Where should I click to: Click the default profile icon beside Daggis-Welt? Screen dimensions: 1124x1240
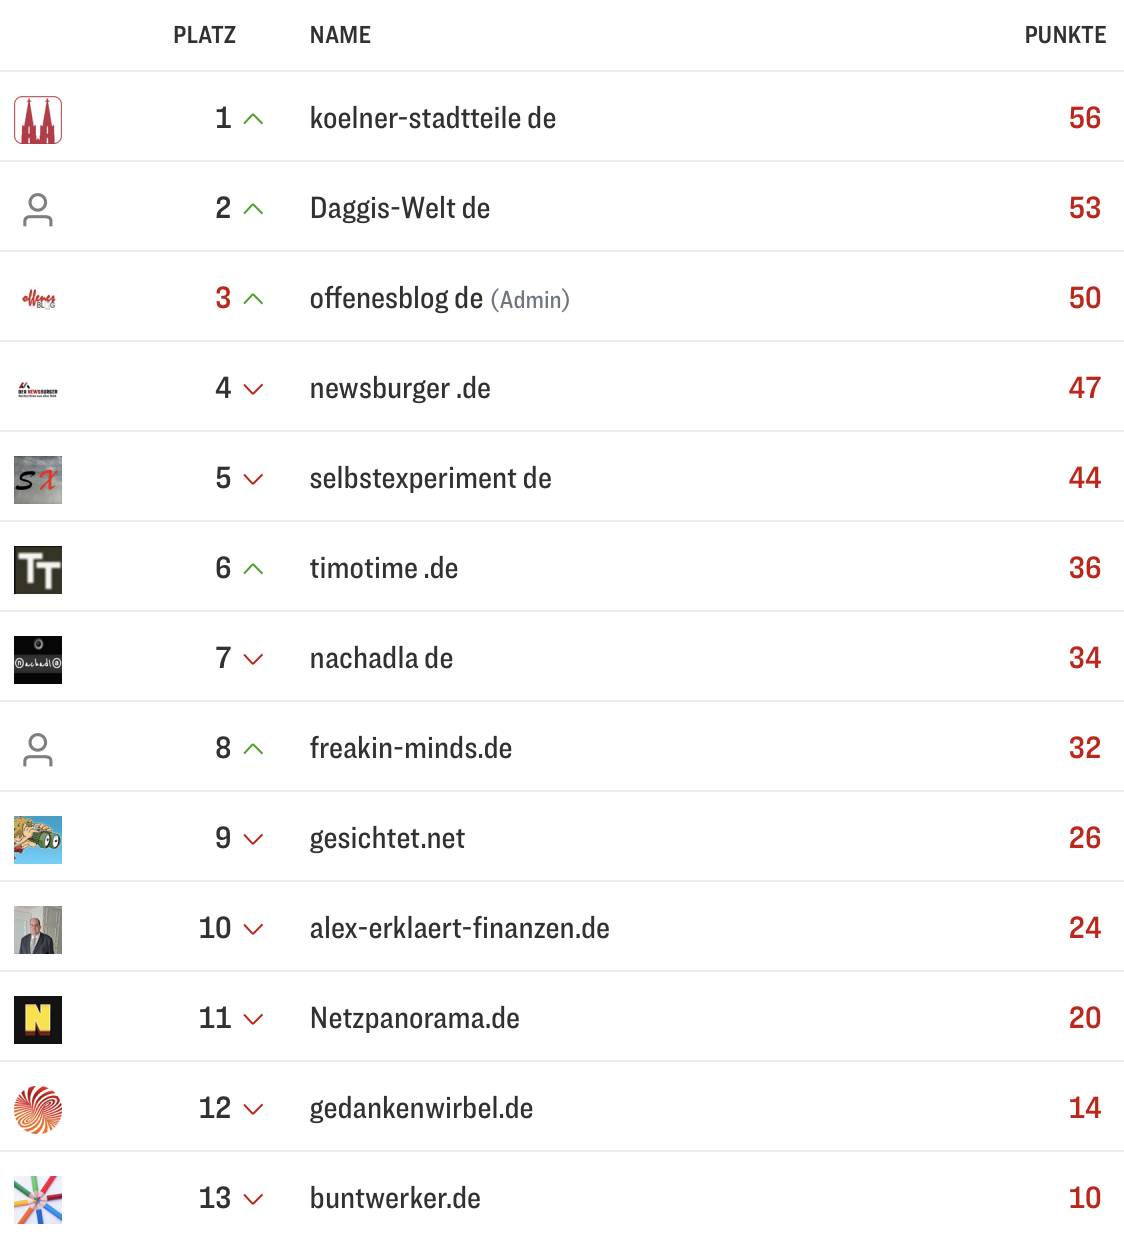pyautogui.click(x=37, y=208)
